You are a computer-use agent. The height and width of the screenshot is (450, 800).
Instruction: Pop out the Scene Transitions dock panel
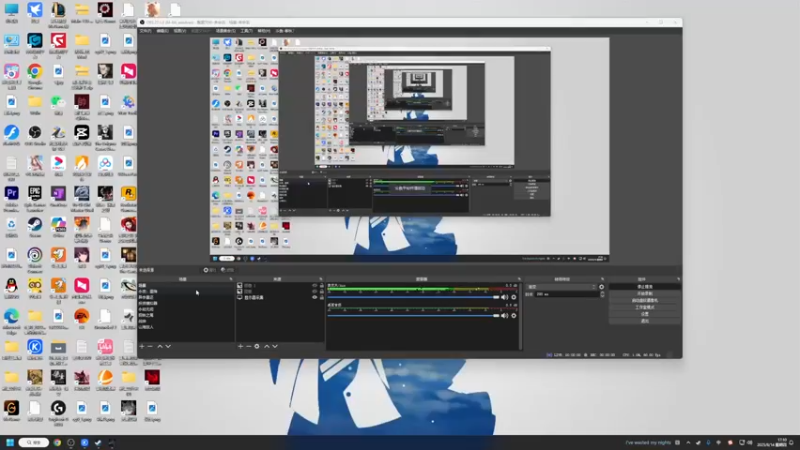click(603, 279)
